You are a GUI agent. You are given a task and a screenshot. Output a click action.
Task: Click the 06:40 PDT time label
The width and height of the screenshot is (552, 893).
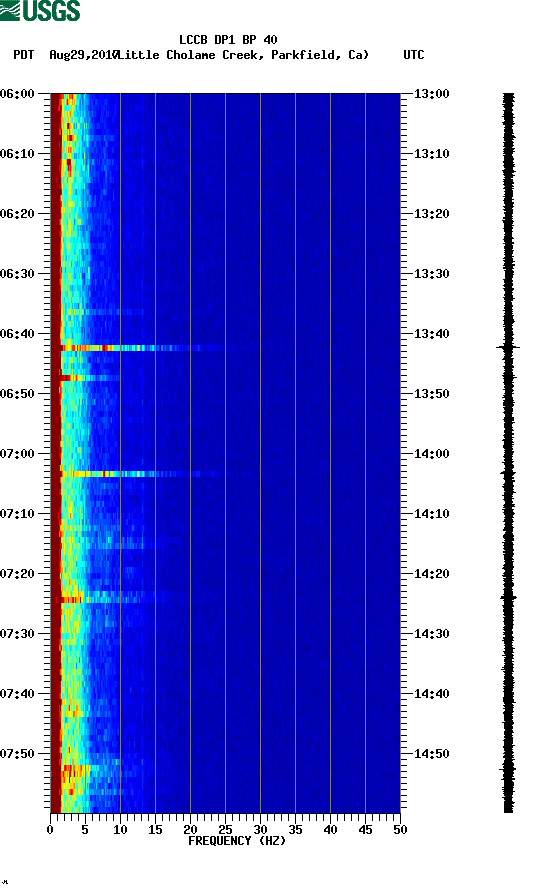coord(18,334)
